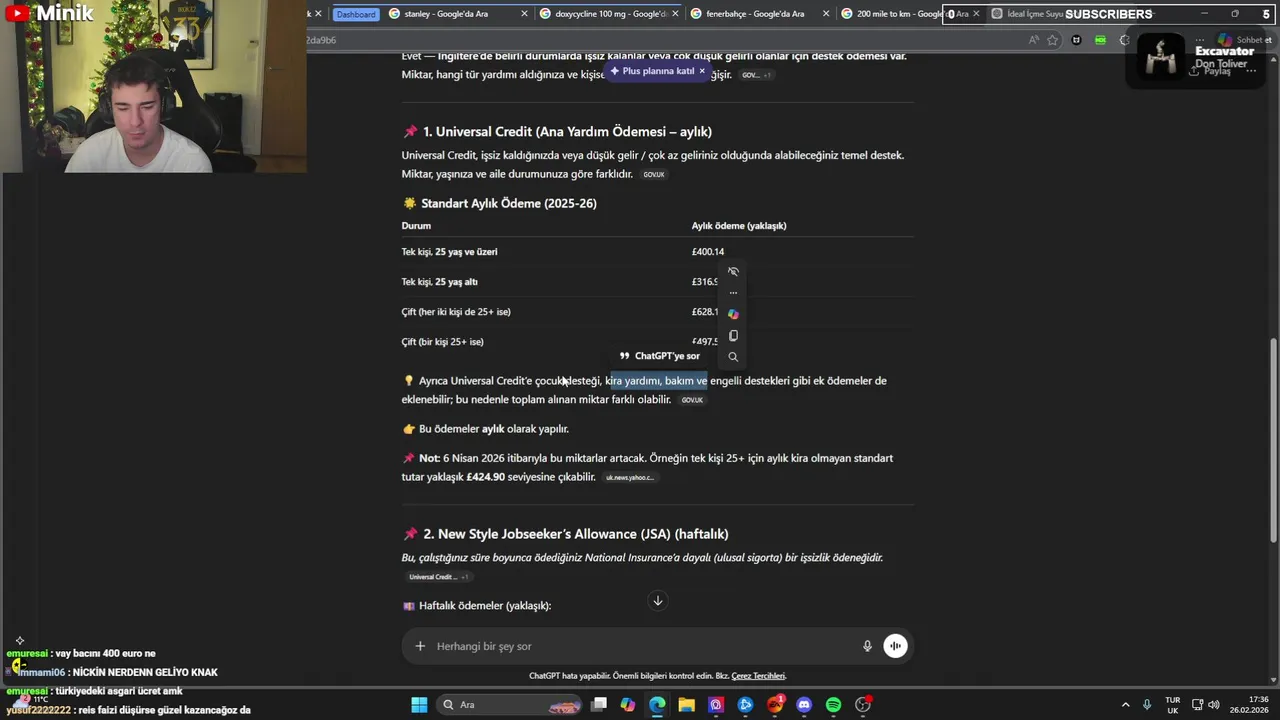The image size is (1280, 720).
Task: Switch to the Dashboard tab
Action: tap(356, 14)
